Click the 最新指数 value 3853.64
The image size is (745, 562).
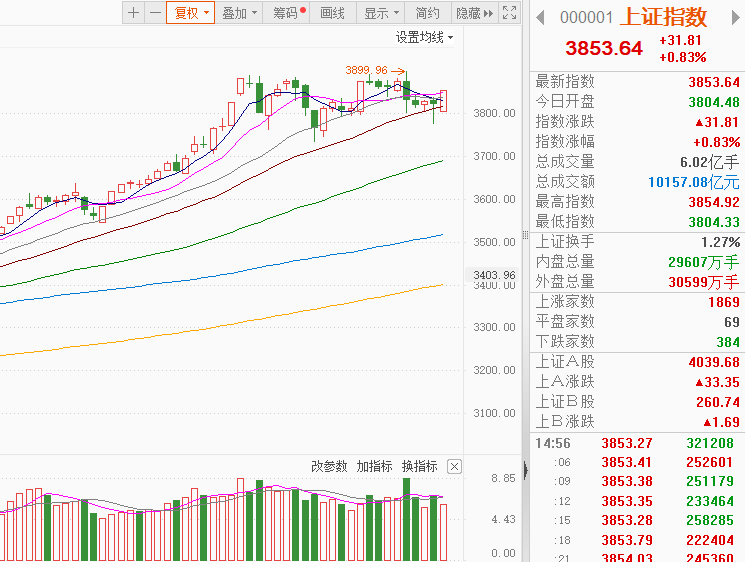click(x=714, y=82)
